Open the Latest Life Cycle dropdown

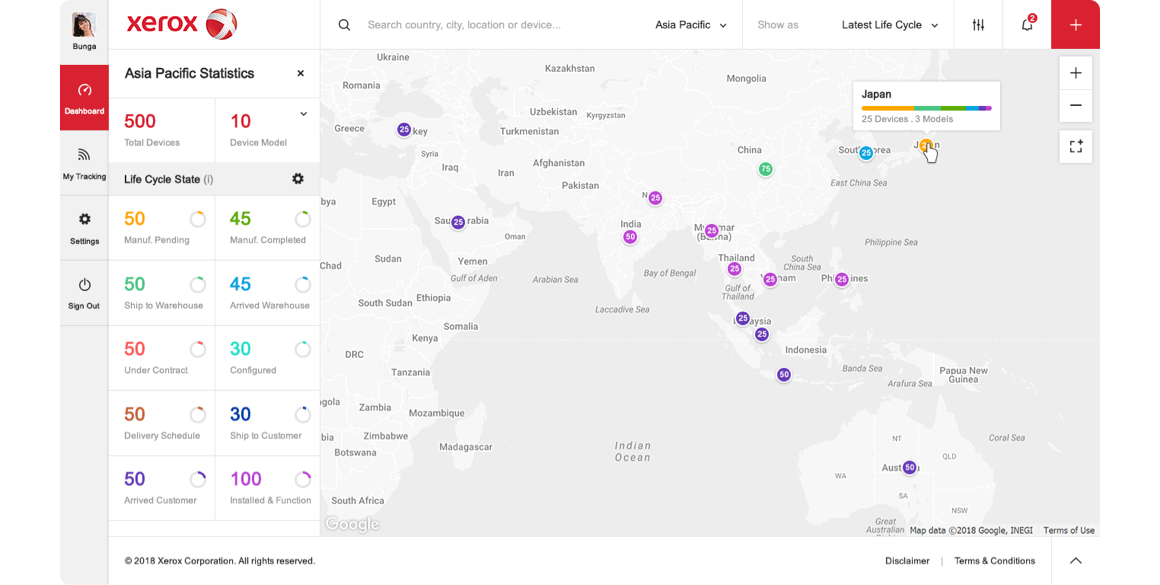890,24
